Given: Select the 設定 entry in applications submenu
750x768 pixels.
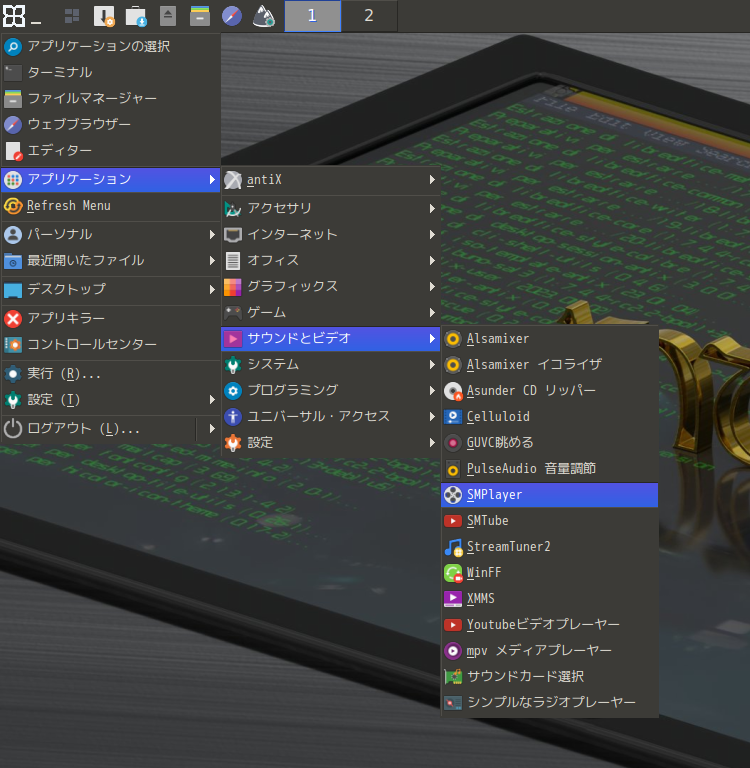Looking at the screenshot, I should (331, 443).
